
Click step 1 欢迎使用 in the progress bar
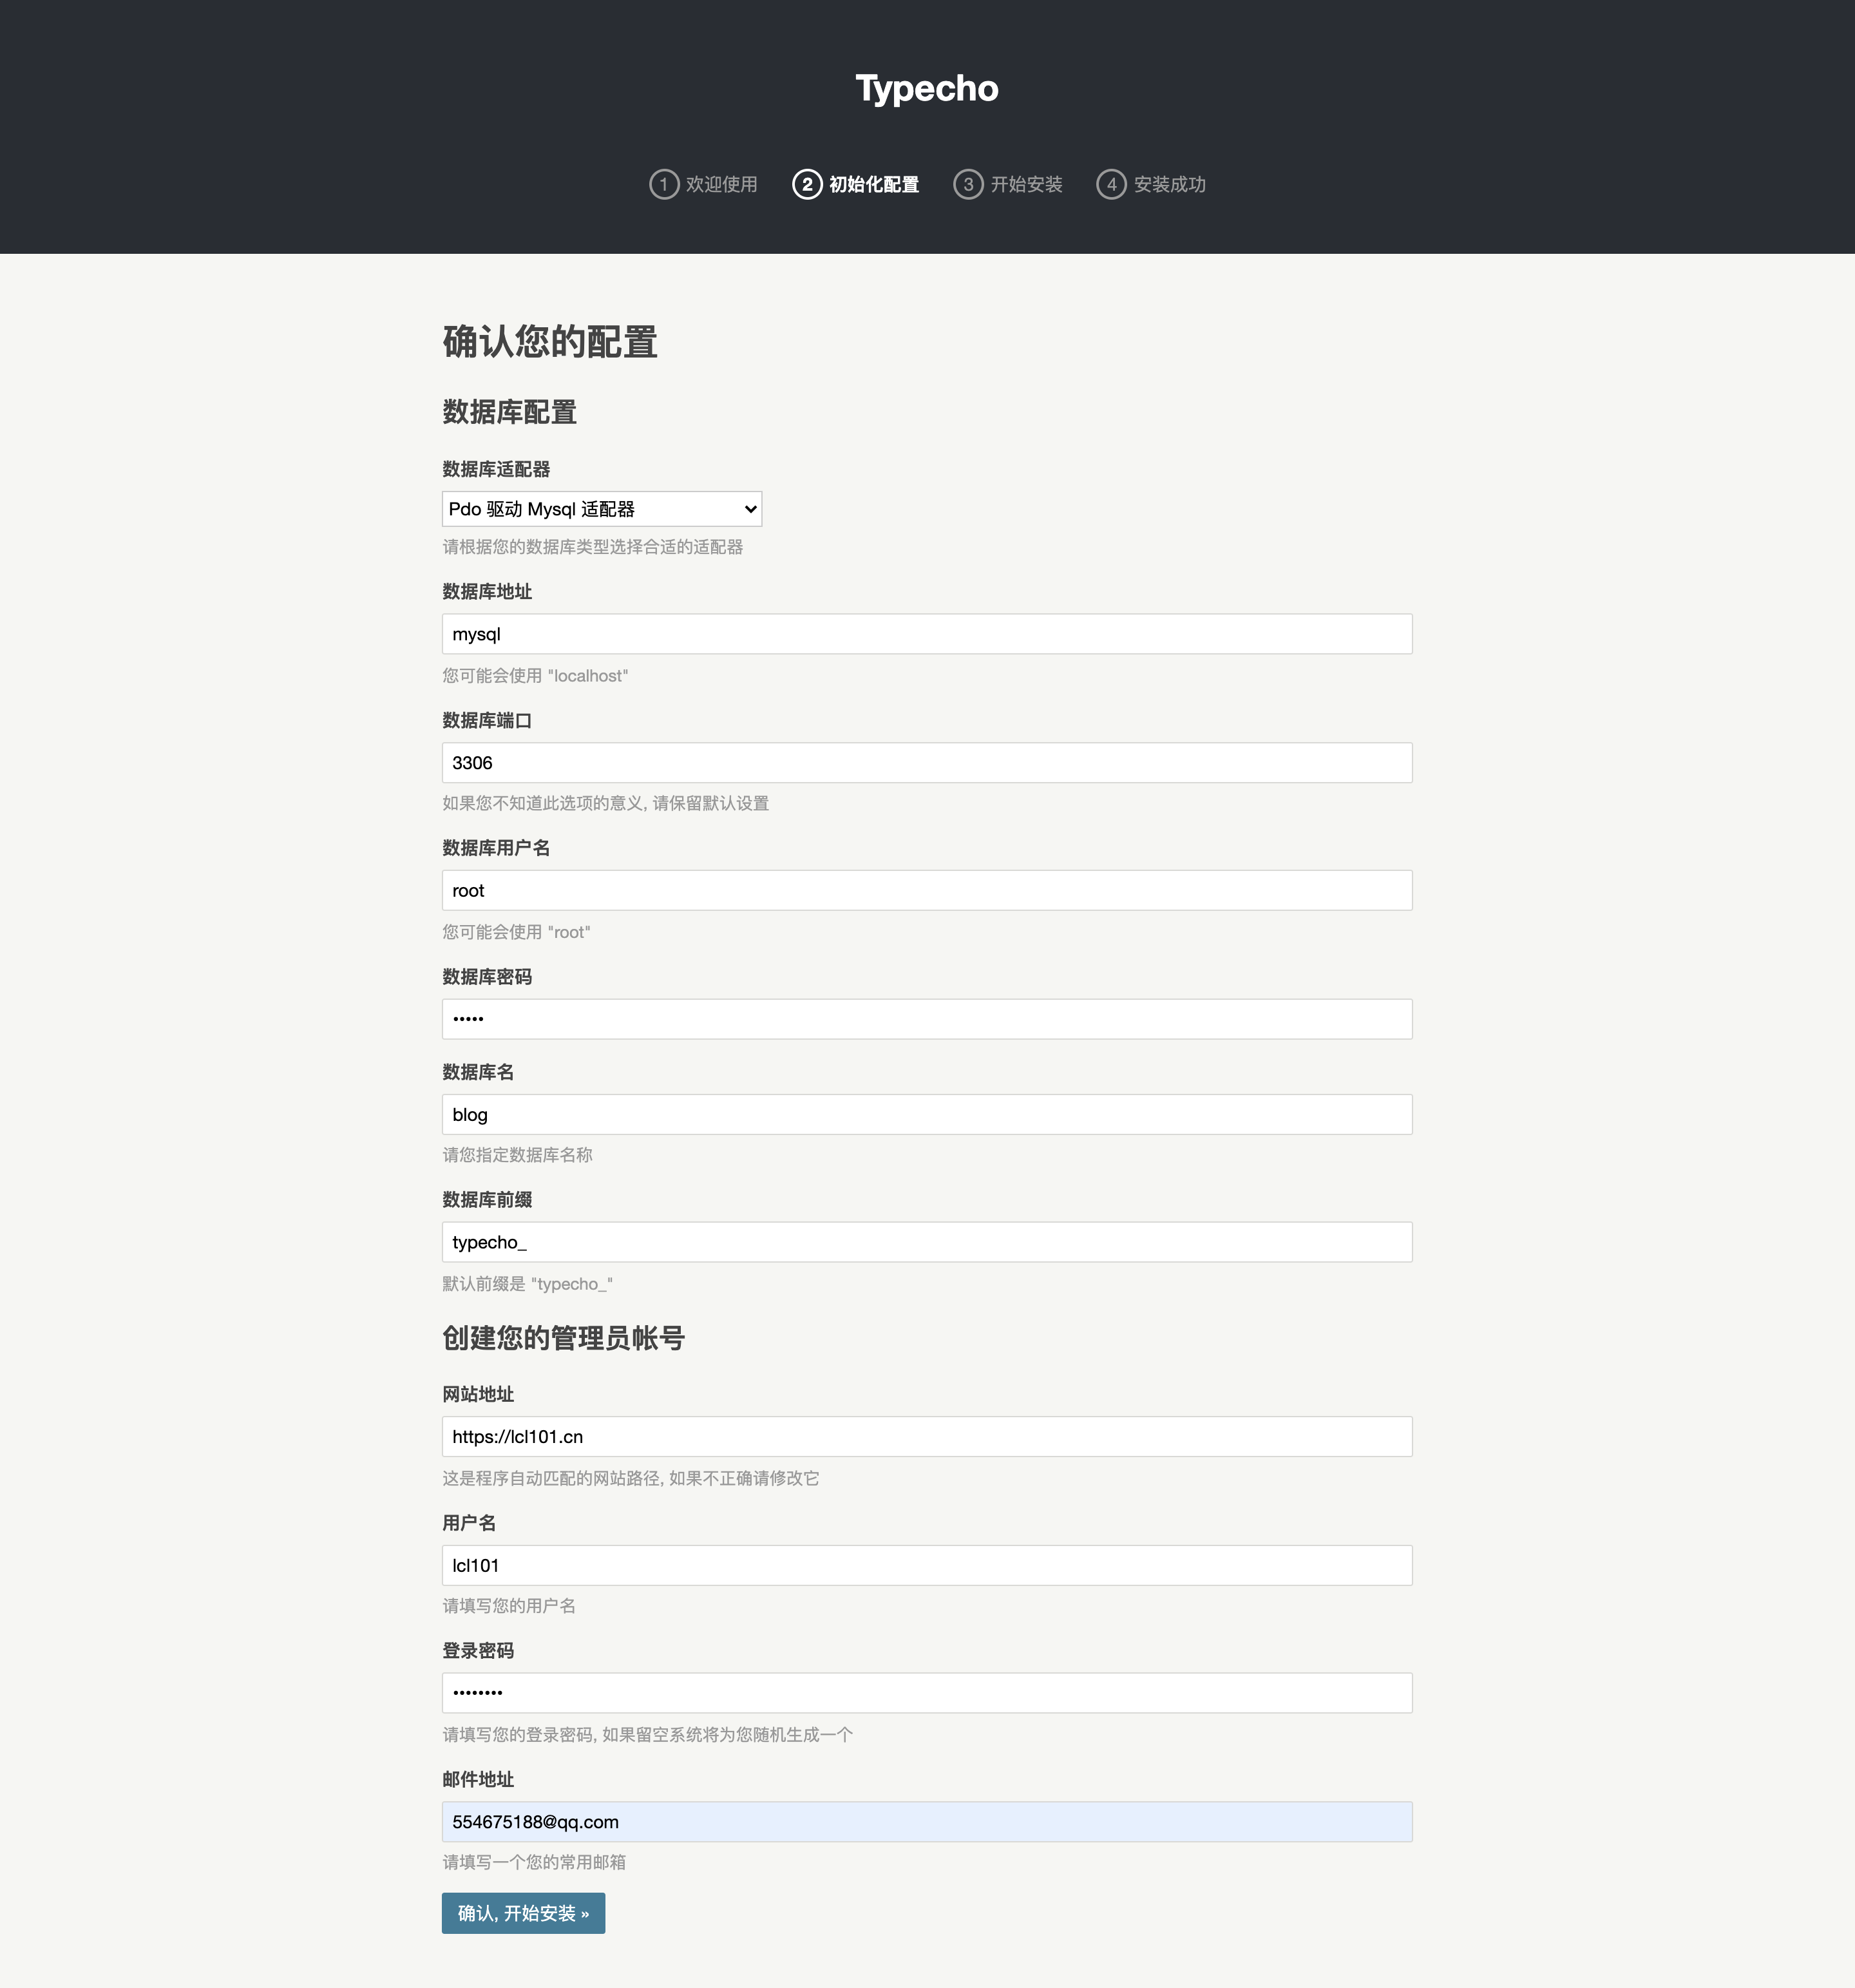point(703,184)
